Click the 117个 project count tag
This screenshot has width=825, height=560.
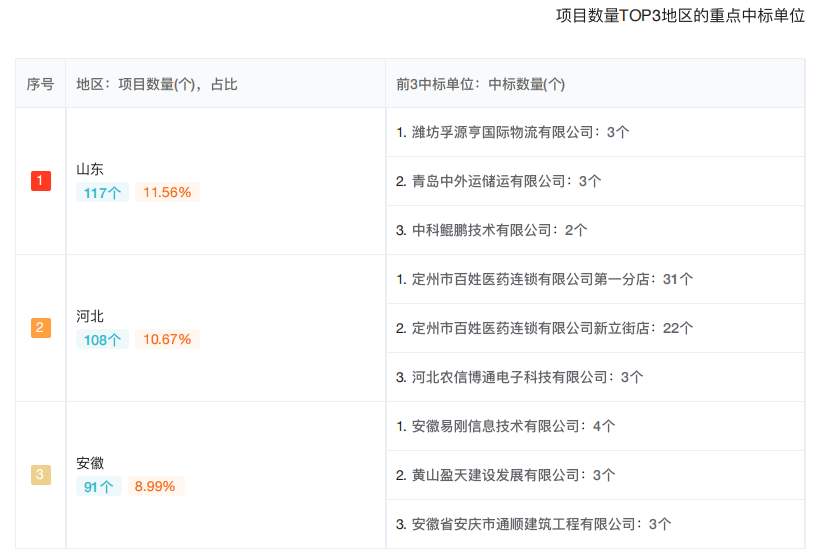tap(103, 193)
